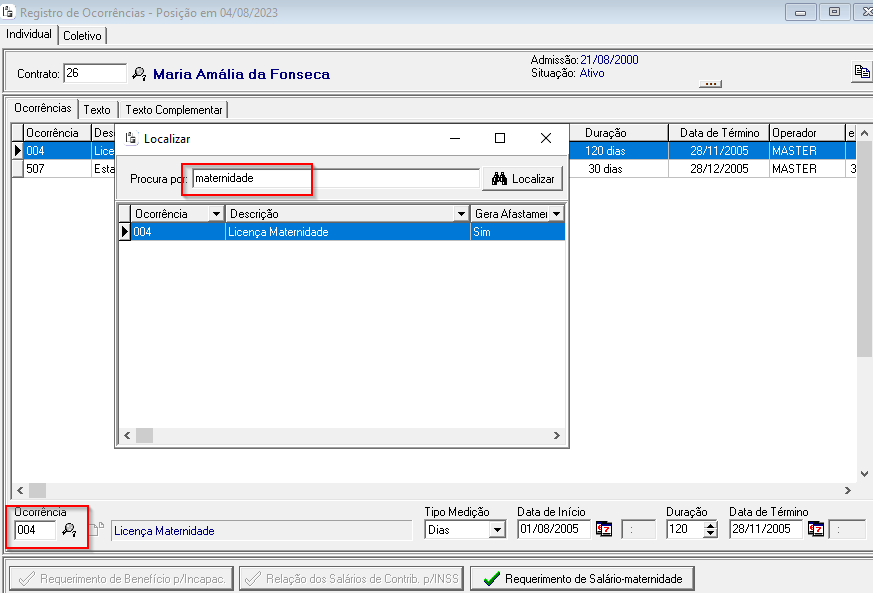
Task: Click the Procura por search field
Action: click(x=335, y=179)
